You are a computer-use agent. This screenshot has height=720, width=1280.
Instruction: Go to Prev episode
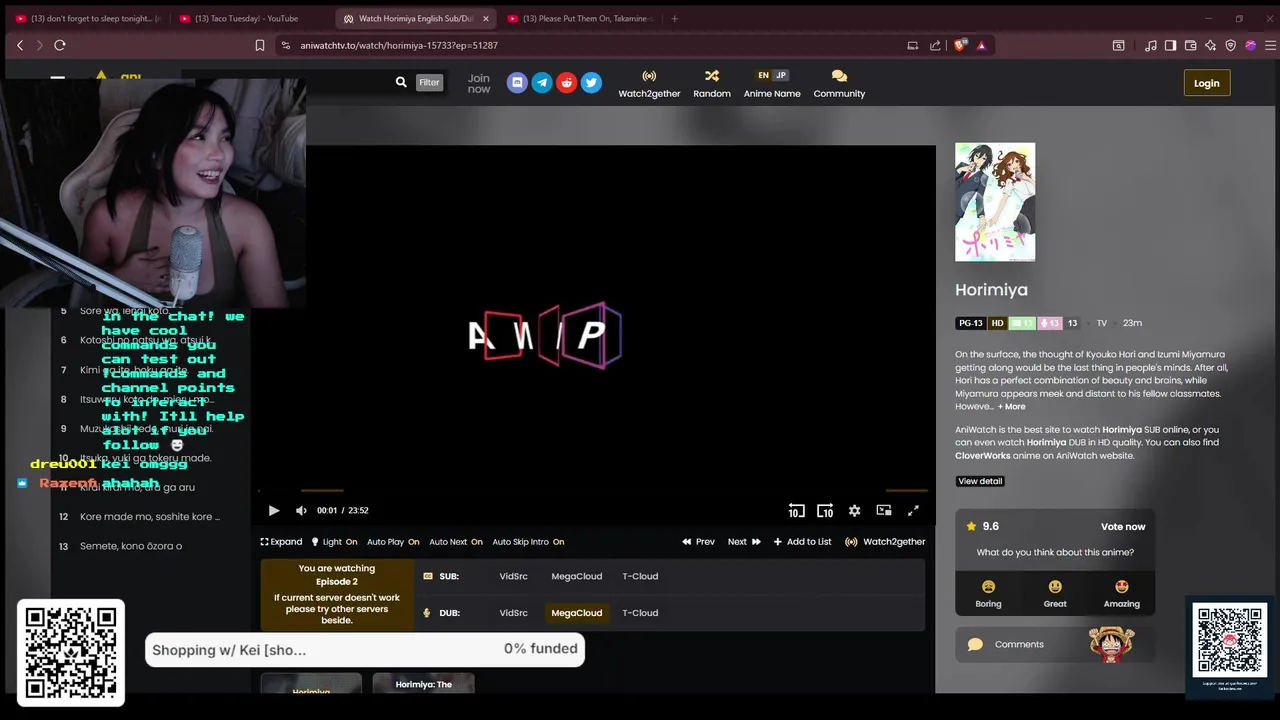coord(698,542)
